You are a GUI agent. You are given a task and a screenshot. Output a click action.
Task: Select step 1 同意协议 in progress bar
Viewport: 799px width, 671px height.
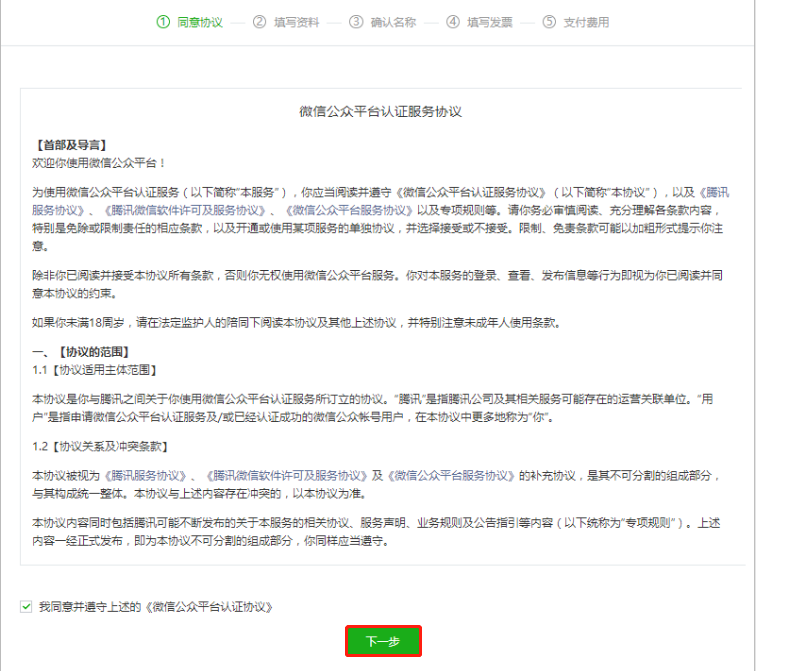point(190,22)
